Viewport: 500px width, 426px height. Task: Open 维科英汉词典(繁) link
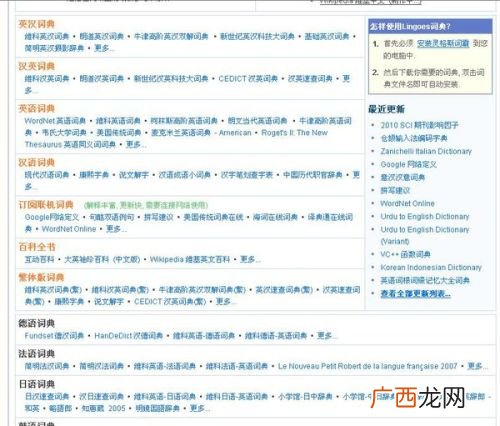53,290
